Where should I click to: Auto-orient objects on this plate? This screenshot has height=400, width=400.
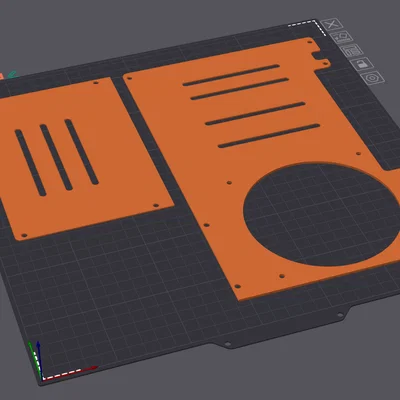342,37
